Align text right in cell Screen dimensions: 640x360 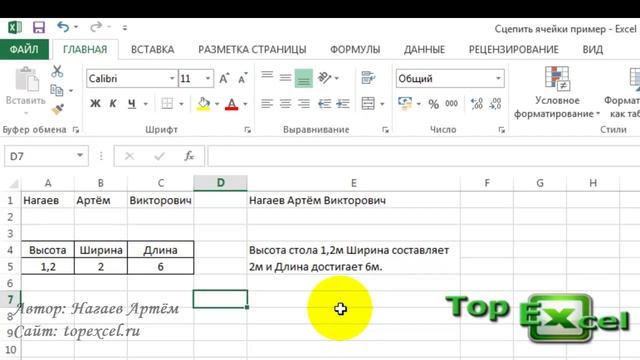tap(304, 104)
